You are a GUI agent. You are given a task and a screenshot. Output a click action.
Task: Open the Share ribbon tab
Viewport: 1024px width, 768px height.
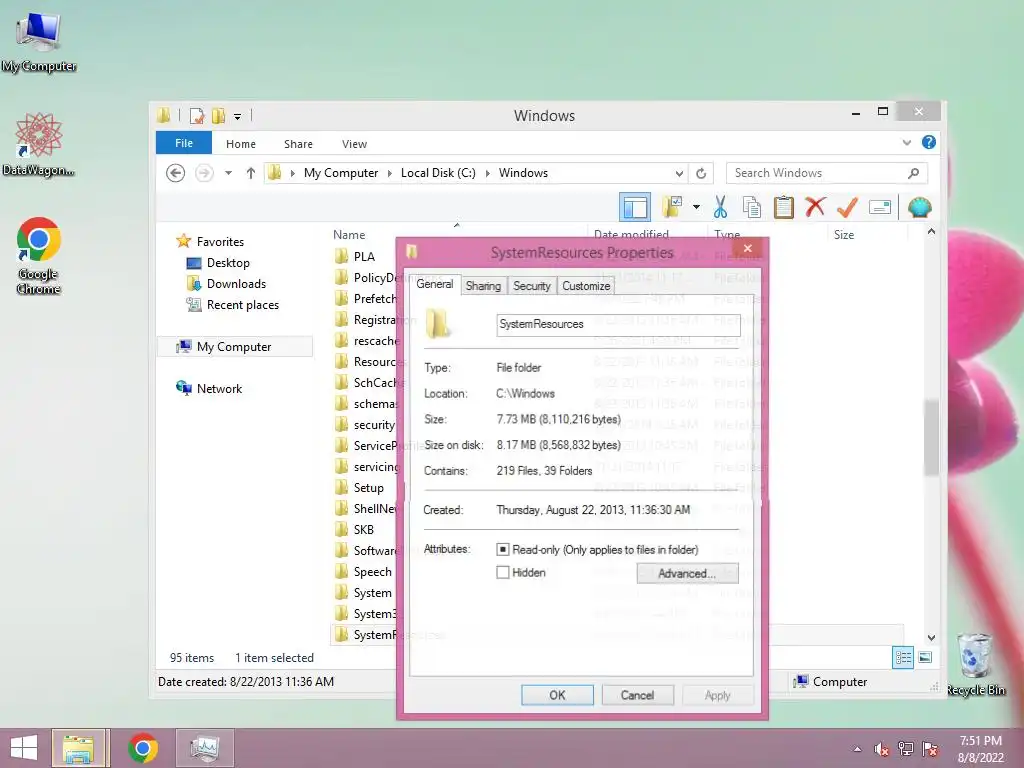pyautogui.click(x=298, y=144)
